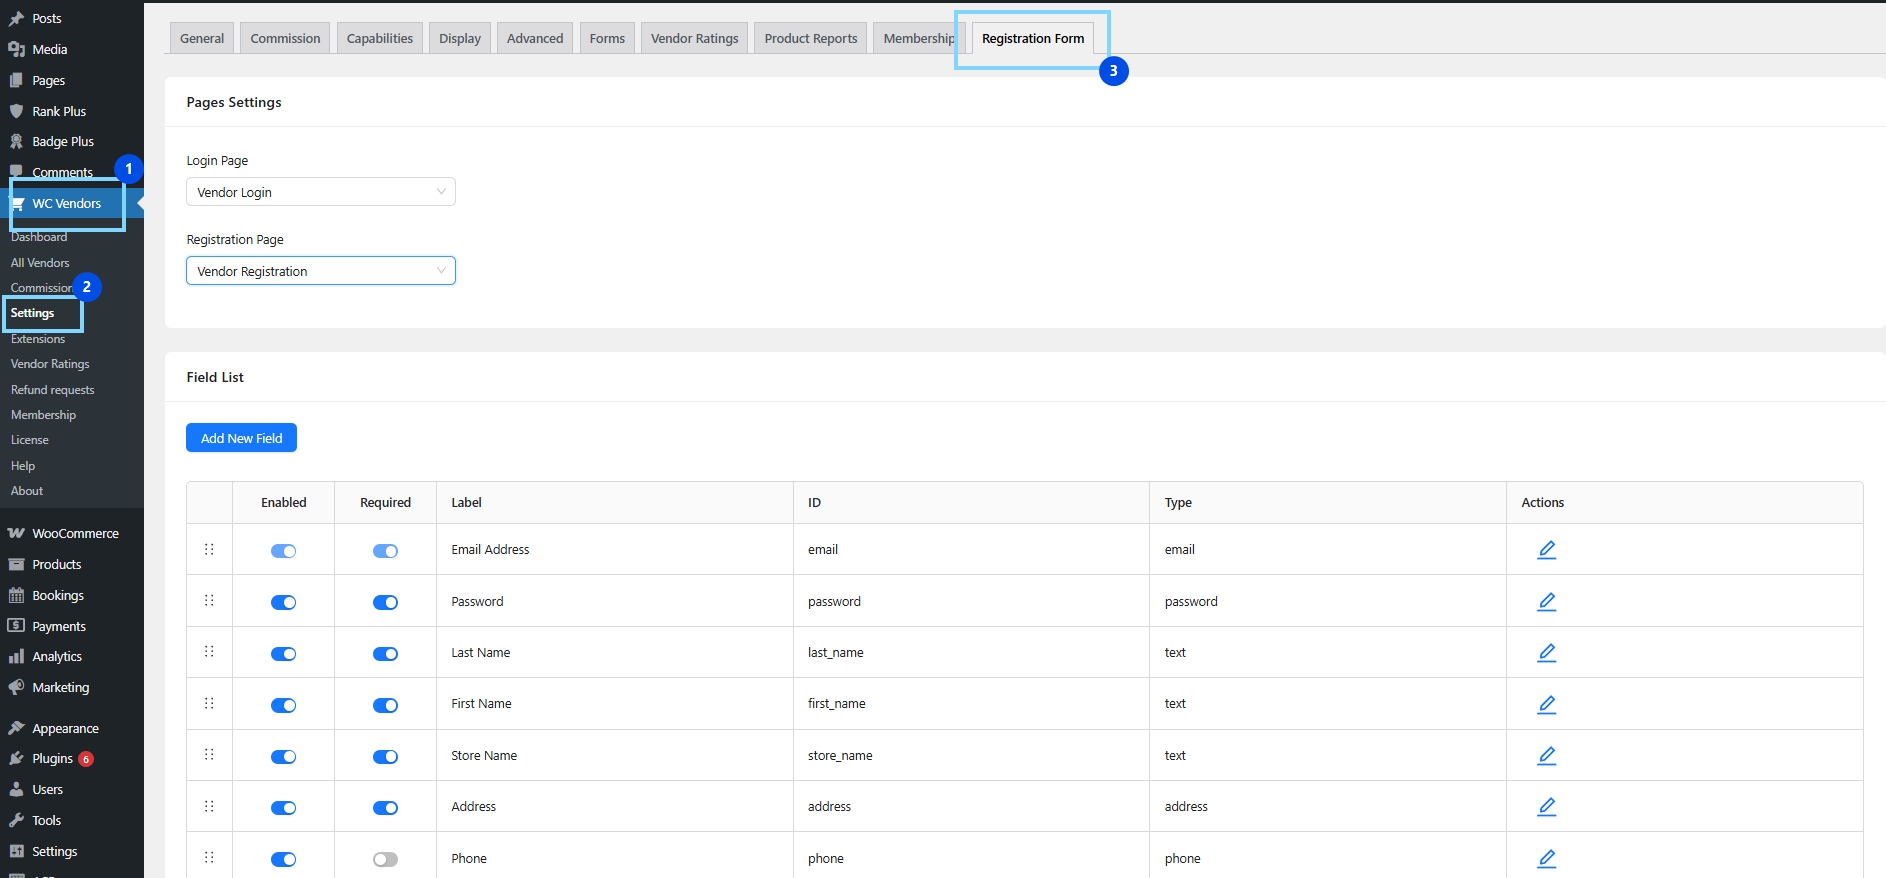Open the Vendor Ratings tab
Viewport: 1886px width, 878px height.
point(694,39)
